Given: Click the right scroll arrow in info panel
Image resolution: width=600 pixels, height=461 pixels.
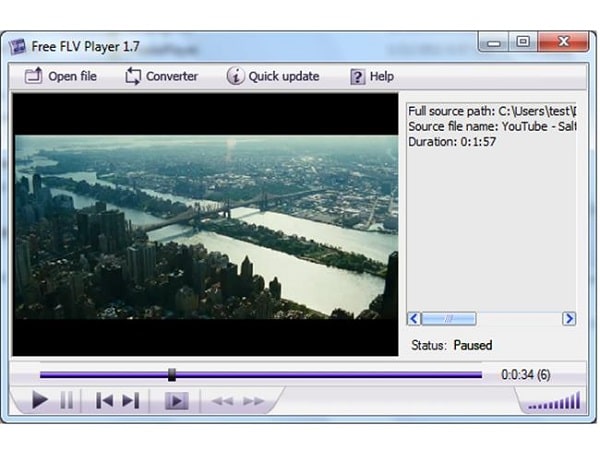Looking at the screenshot, I should click(569, 319).
